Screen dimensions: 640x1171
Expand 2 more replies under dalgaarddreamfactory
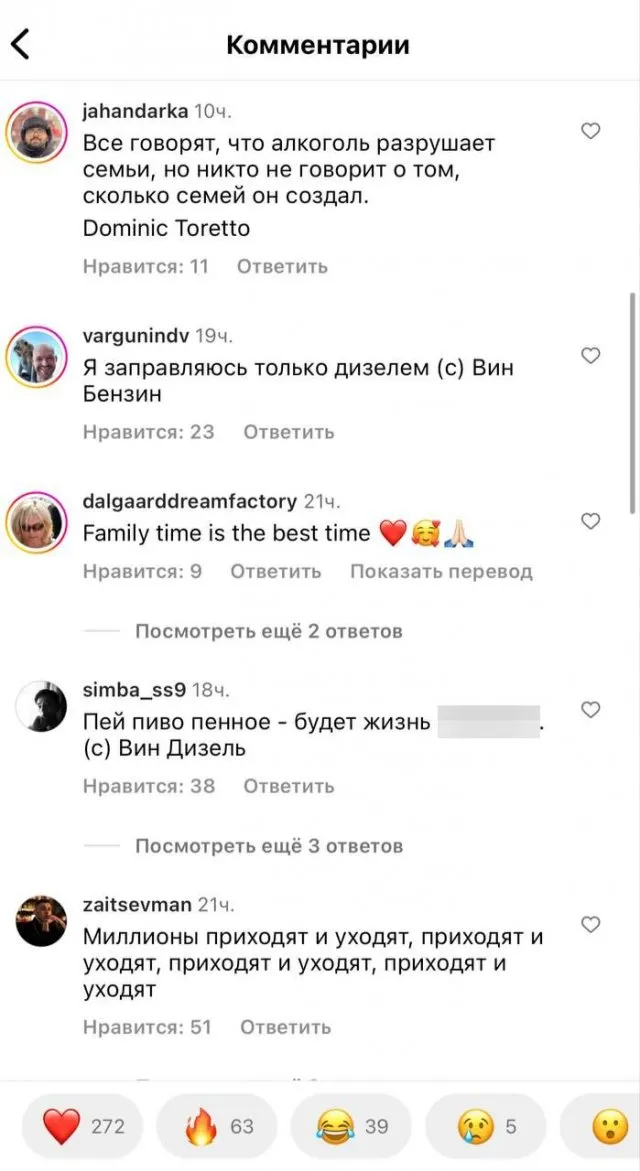269,631
